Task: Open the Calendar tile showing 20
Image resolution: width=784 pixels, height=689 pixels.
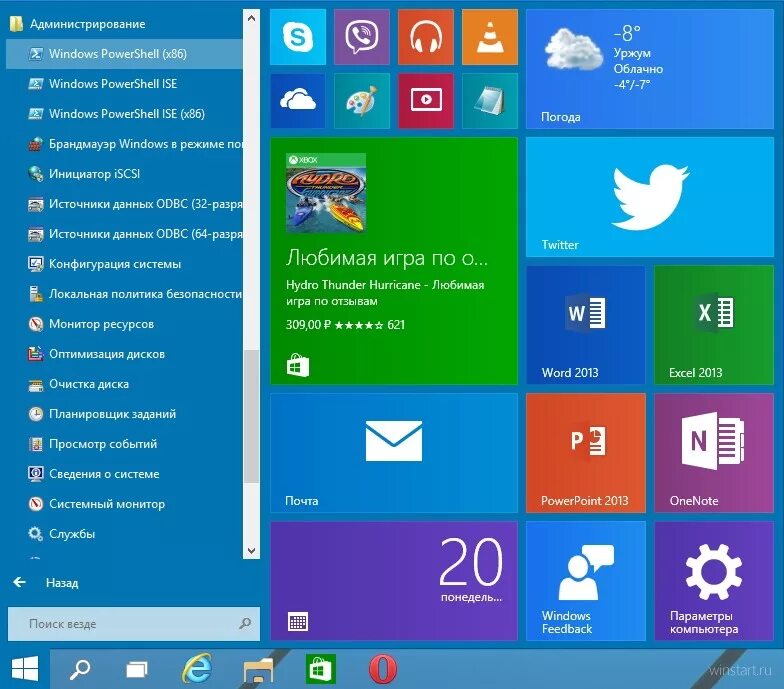Action: tap(394, 581)
